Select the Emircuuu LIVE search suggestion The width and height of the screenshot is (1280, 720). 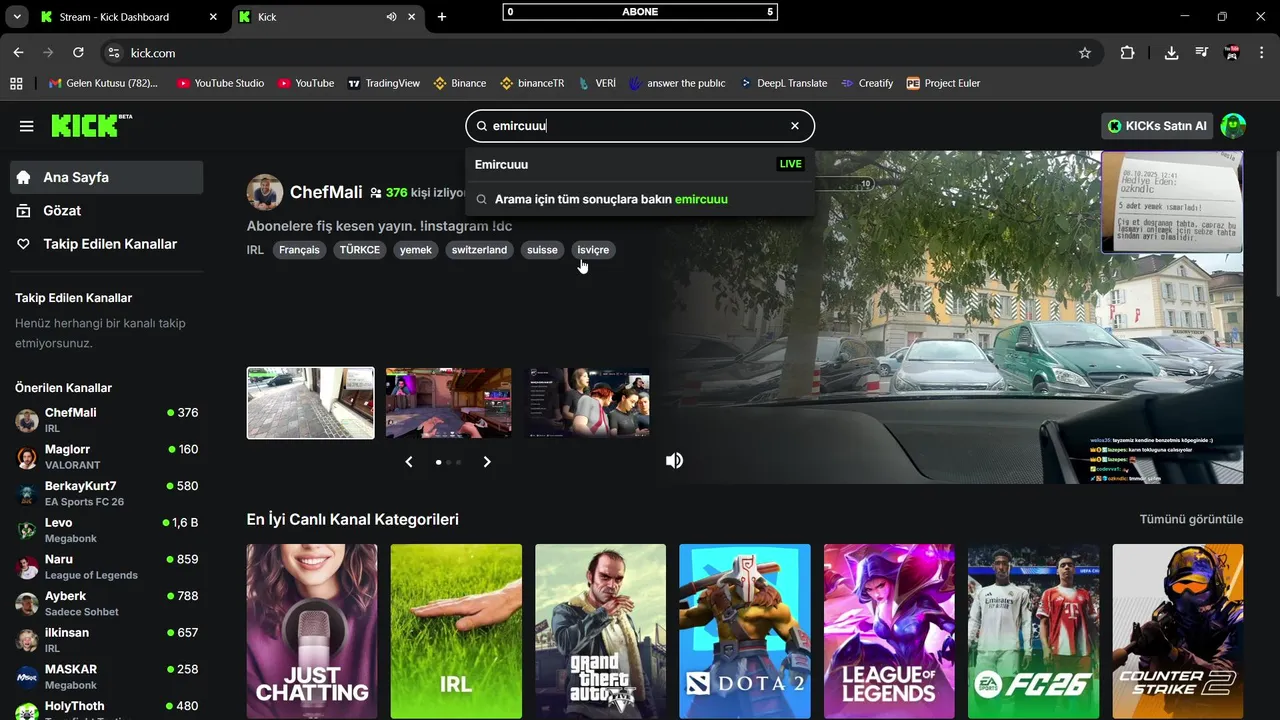640,164
